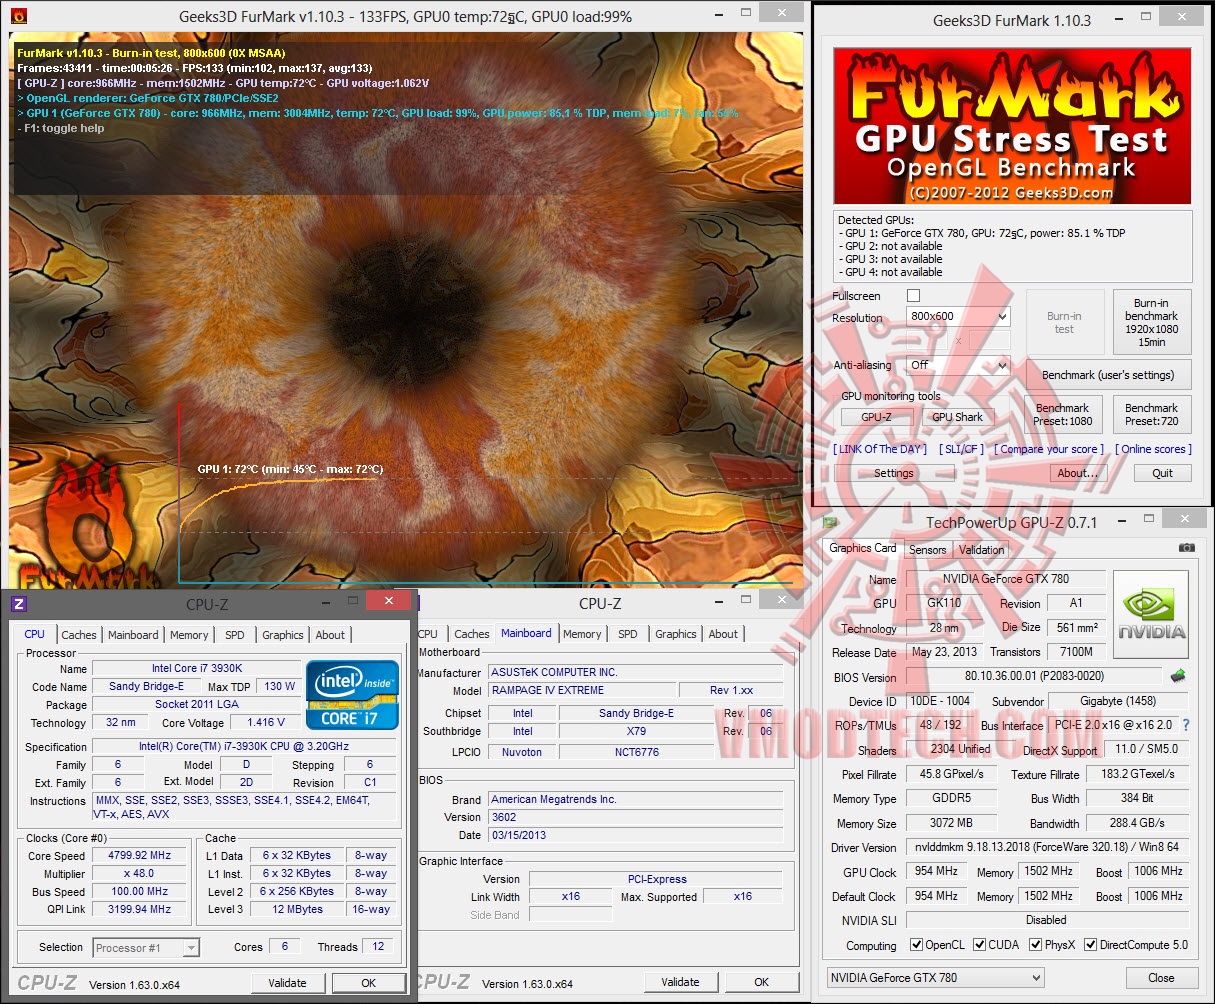The image size is (1215, 1004).
Task: Launch the GPU Shark monitoring tool
Action: coord(957,417)
